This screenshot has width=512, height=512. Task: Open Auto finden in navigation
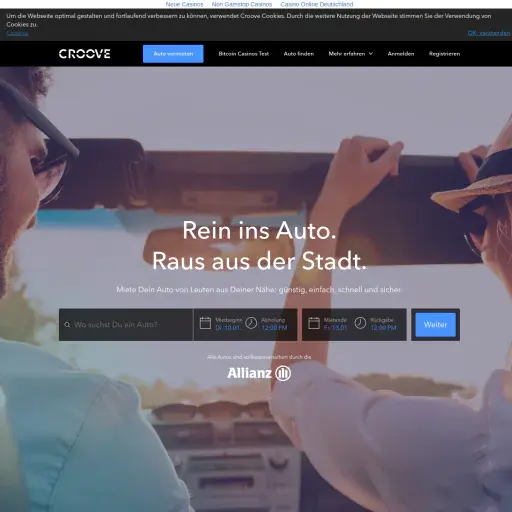point(299,54)
